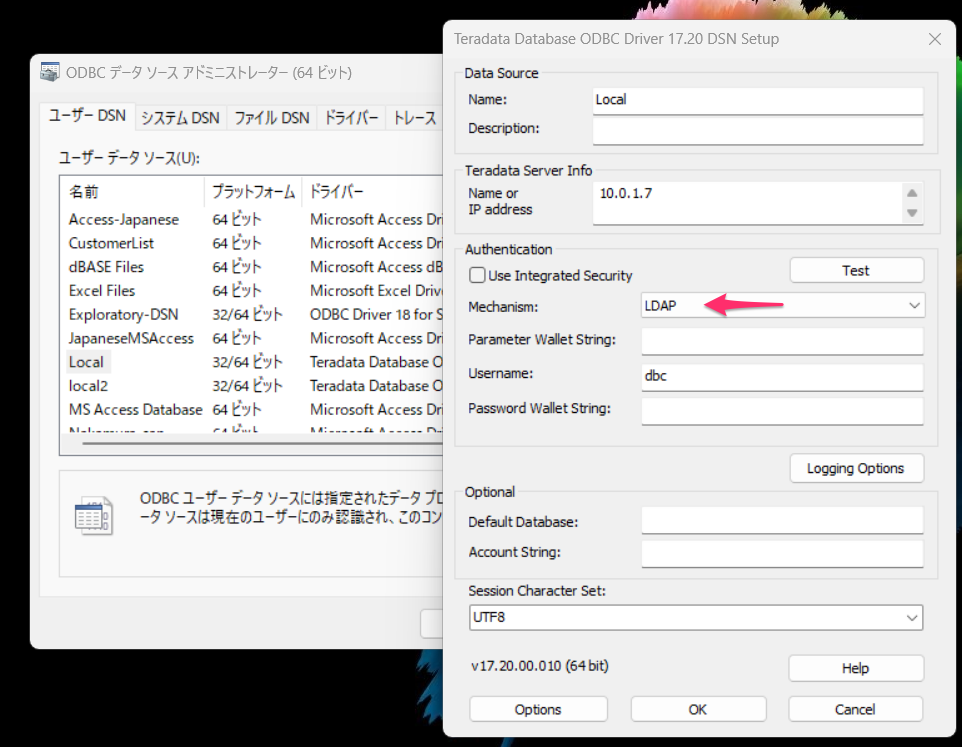Click the Description input field

tap(758, 130)
